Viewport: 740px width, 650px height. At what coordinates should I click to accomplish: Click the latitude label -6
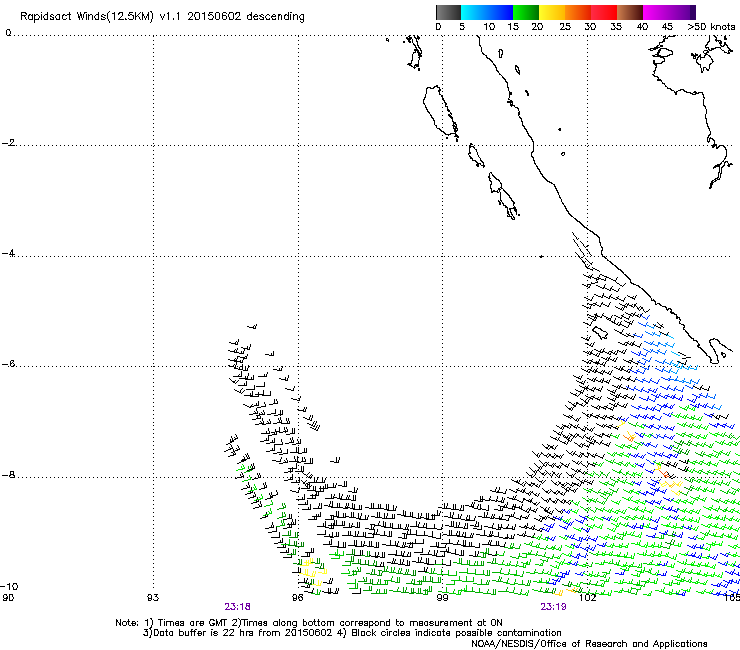click(x=9, y=364)
